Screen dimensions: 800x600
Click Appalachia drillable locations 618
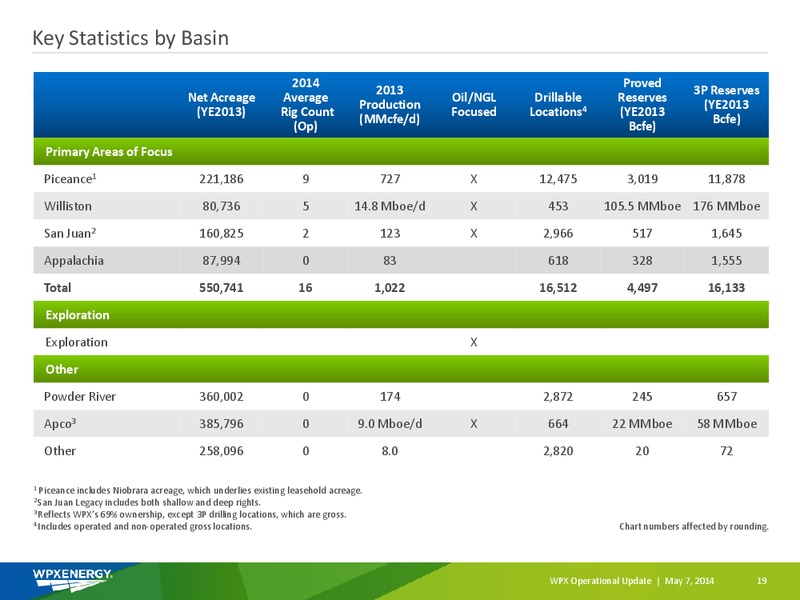coord(558,261)
